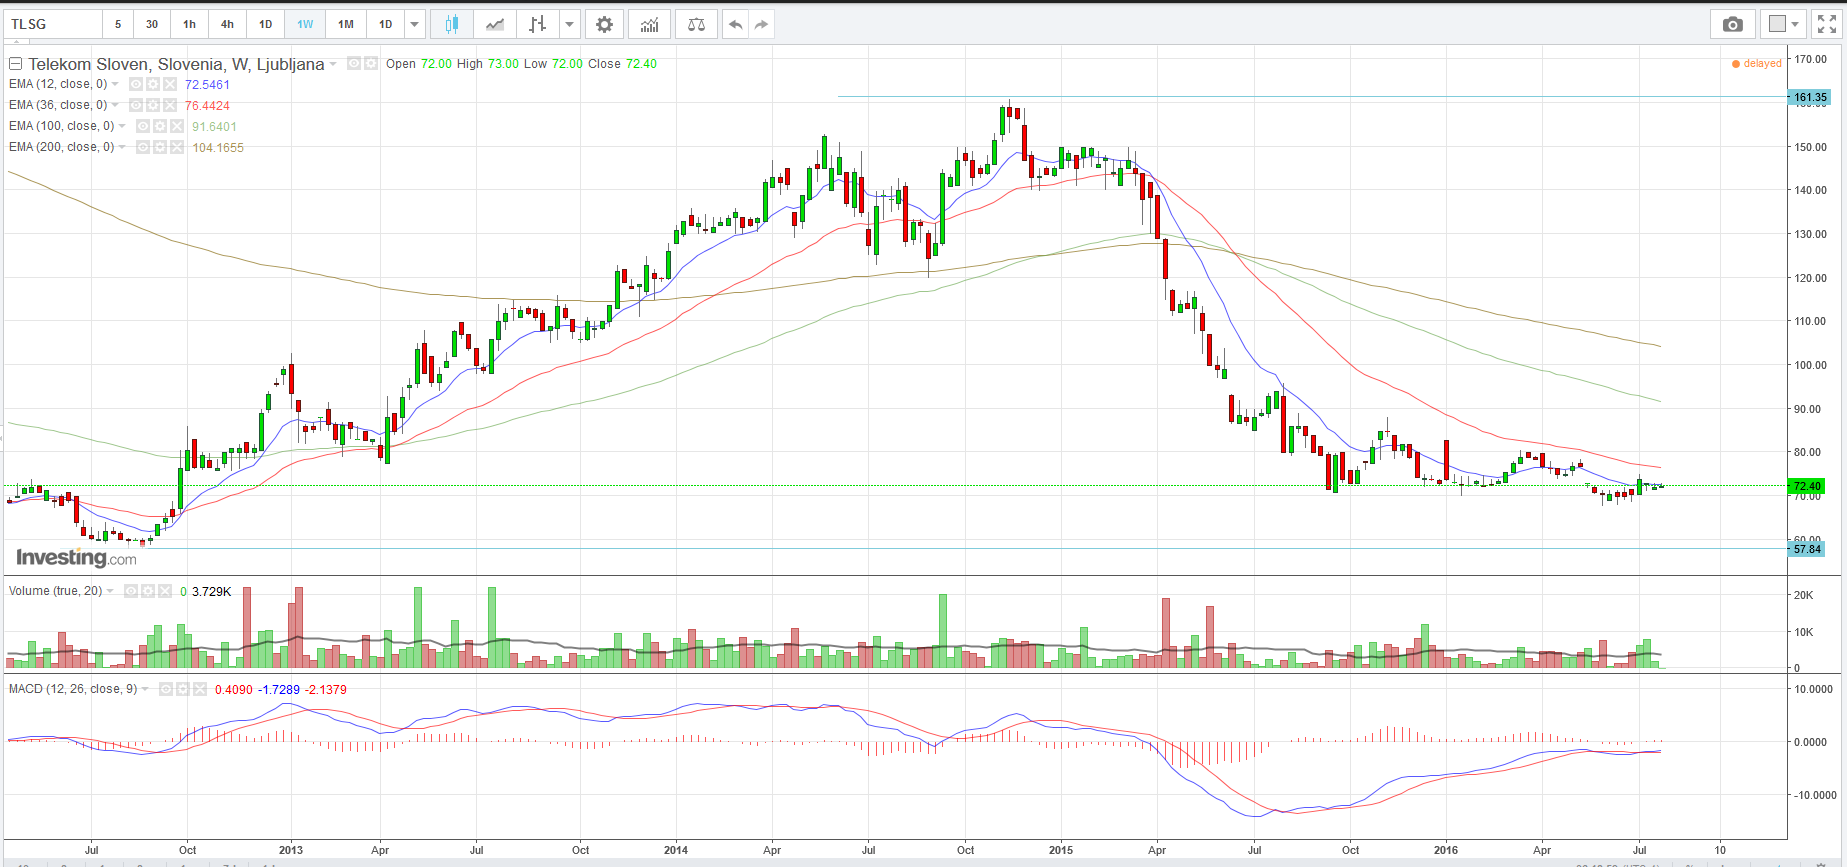Collapse the indicator legend with minus box
The image size is (1847, 867).
(x=15, y=64)
